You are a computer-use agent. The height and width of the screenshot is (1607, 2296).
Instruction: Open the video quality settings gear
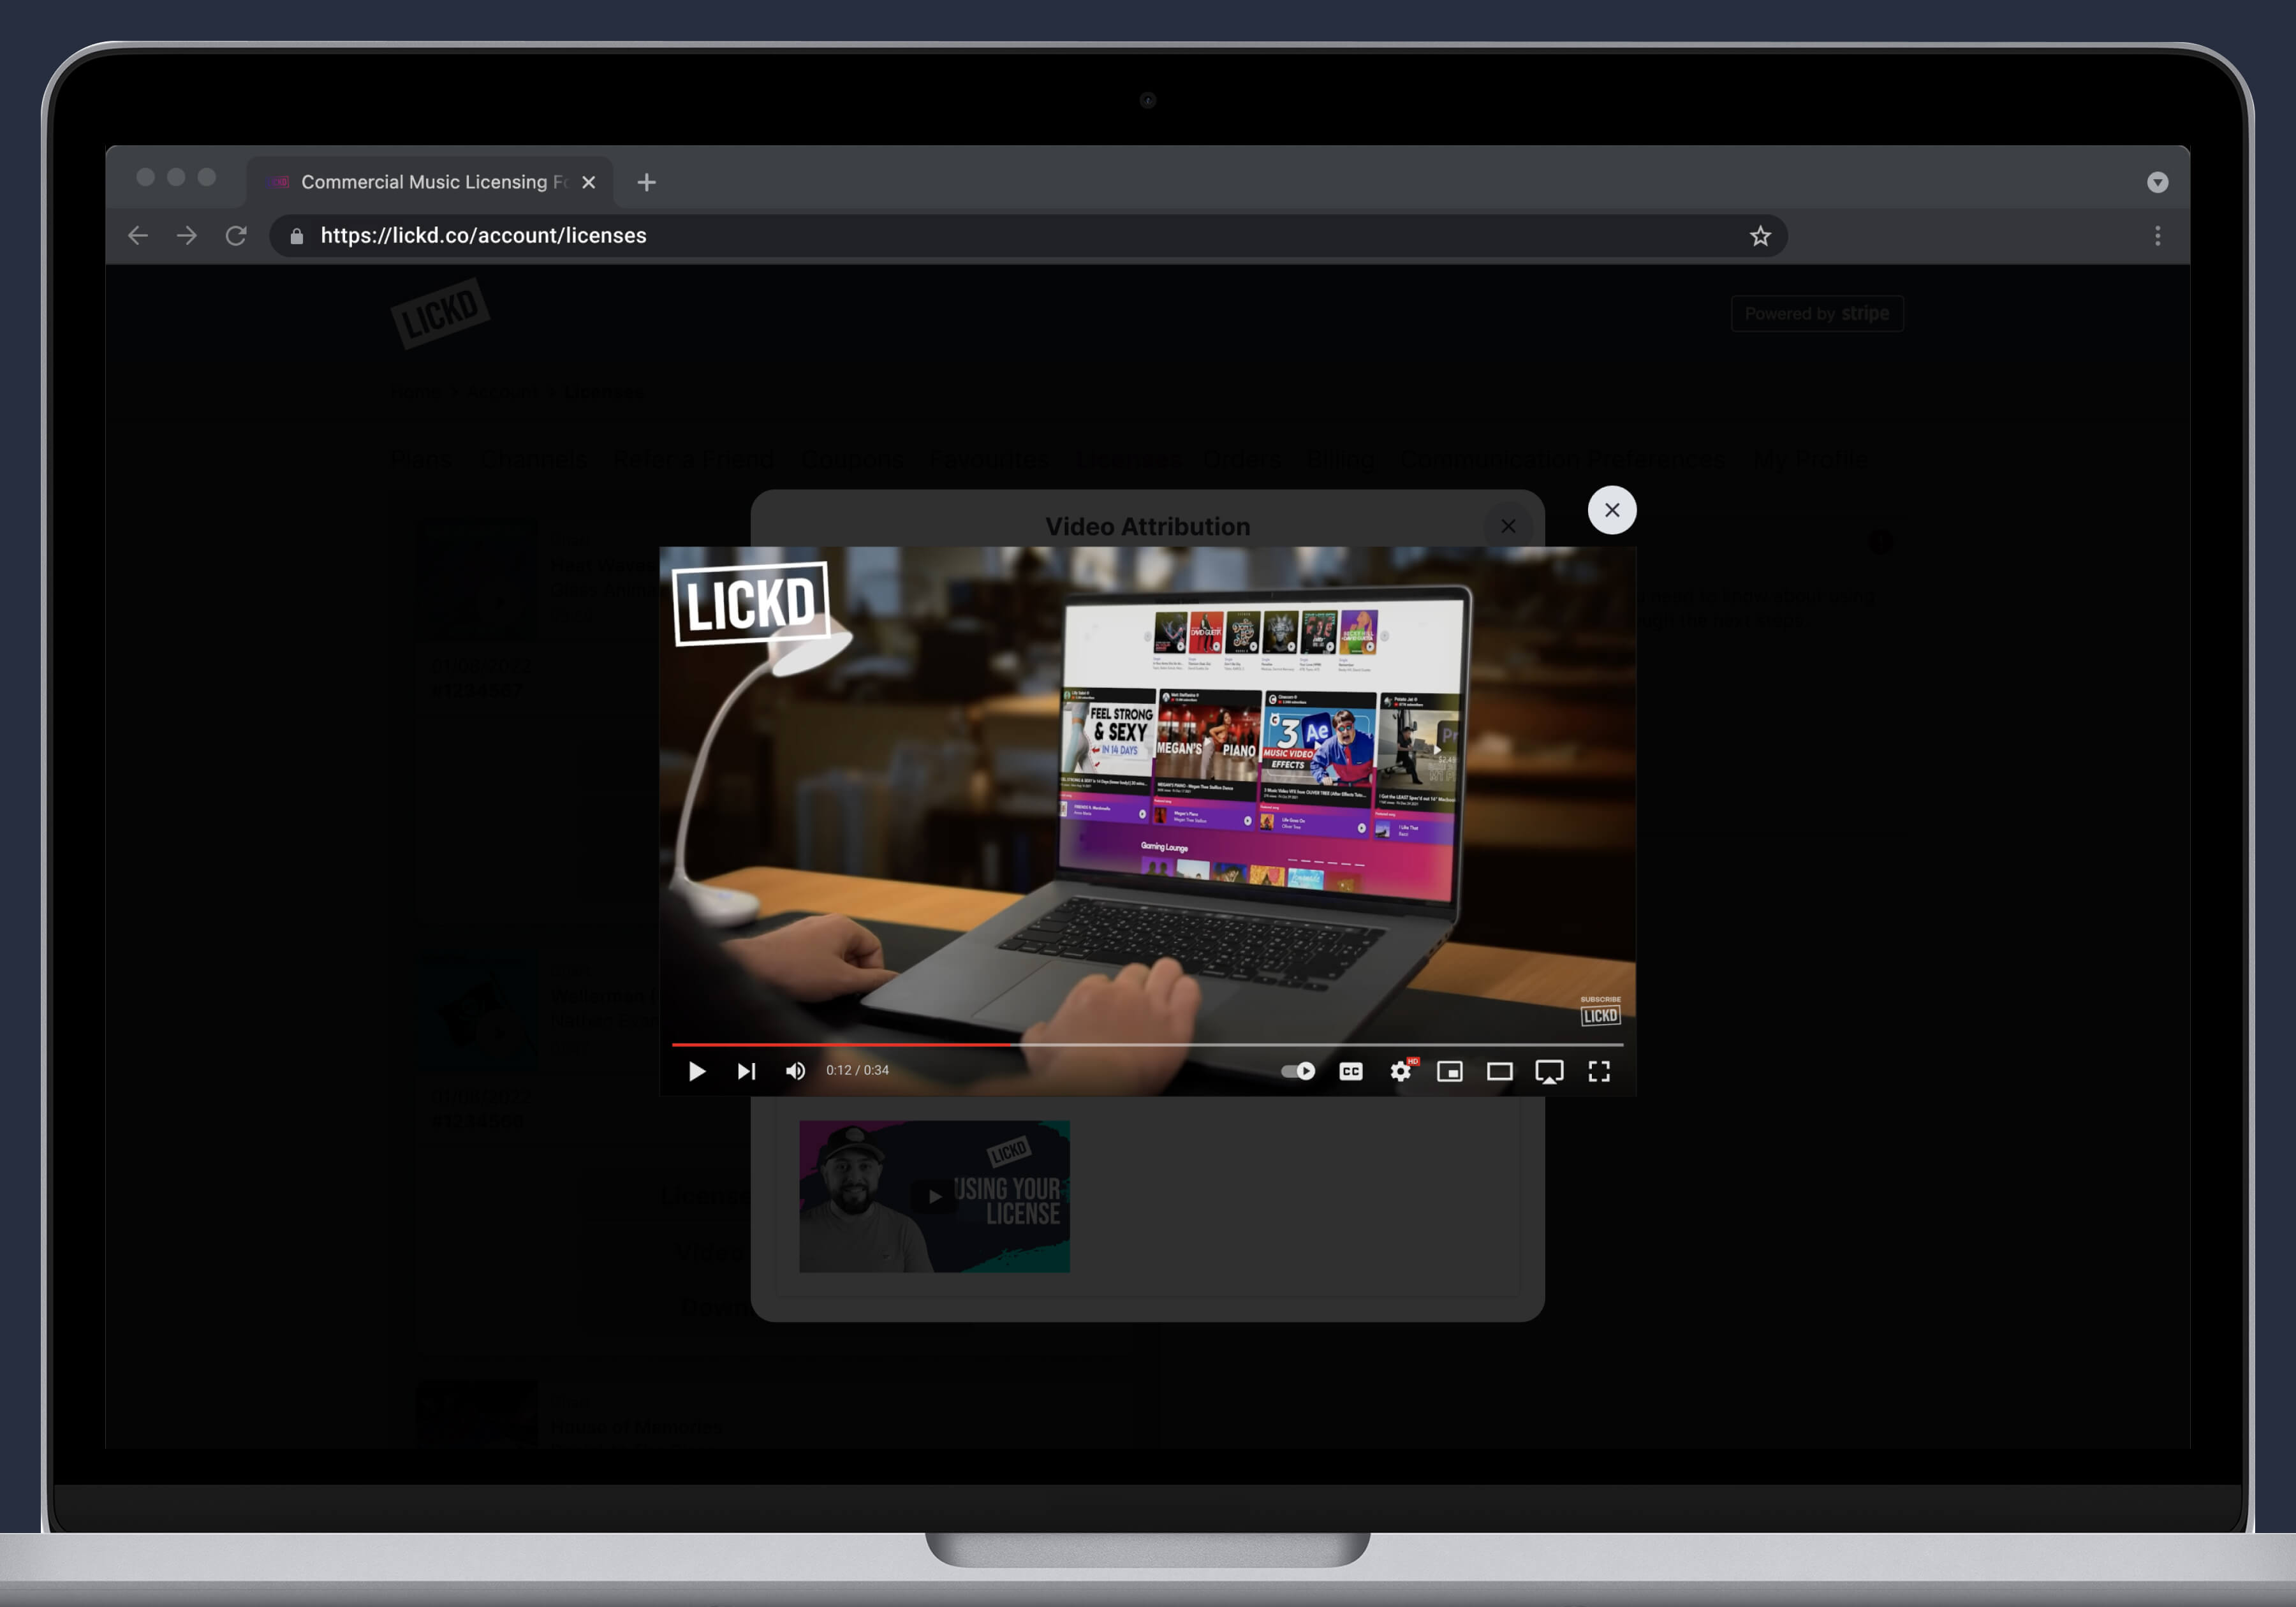click(1401, 1071)
